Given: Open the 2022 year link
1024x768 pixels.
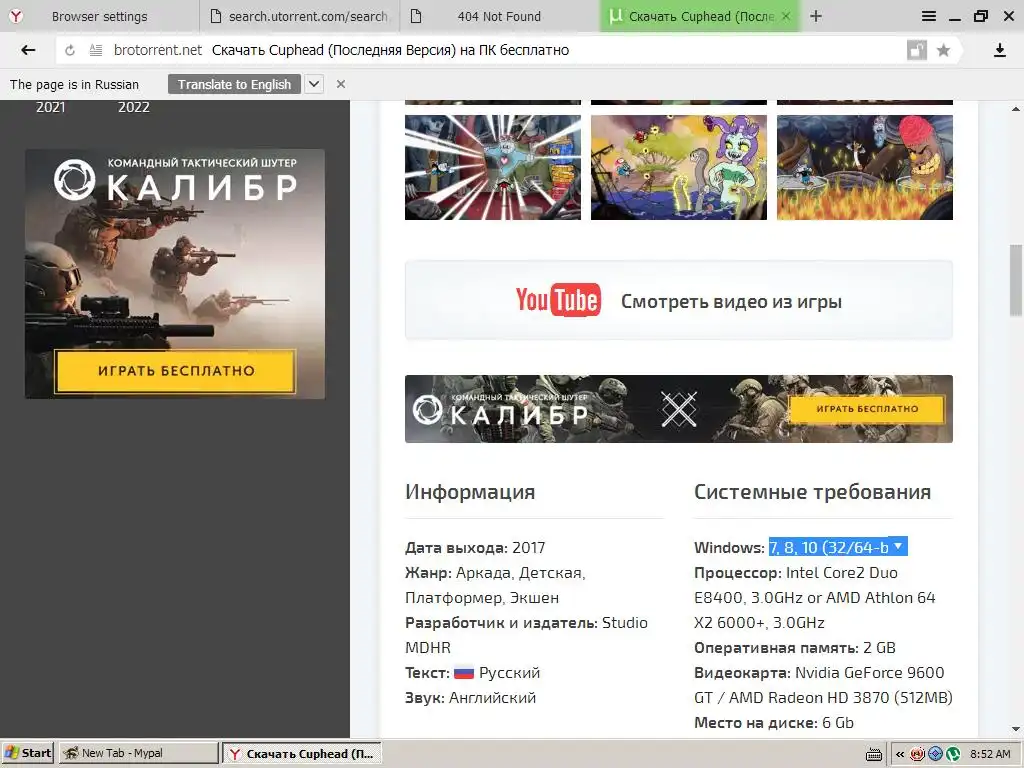Looking at the screenshot, I should coord(134,107).
